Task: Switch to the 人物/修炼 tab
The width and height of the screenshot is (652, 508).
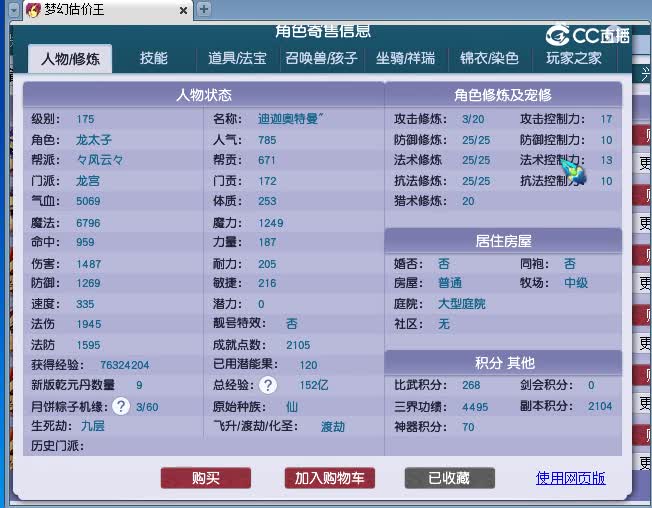Action: click(70, 59)
